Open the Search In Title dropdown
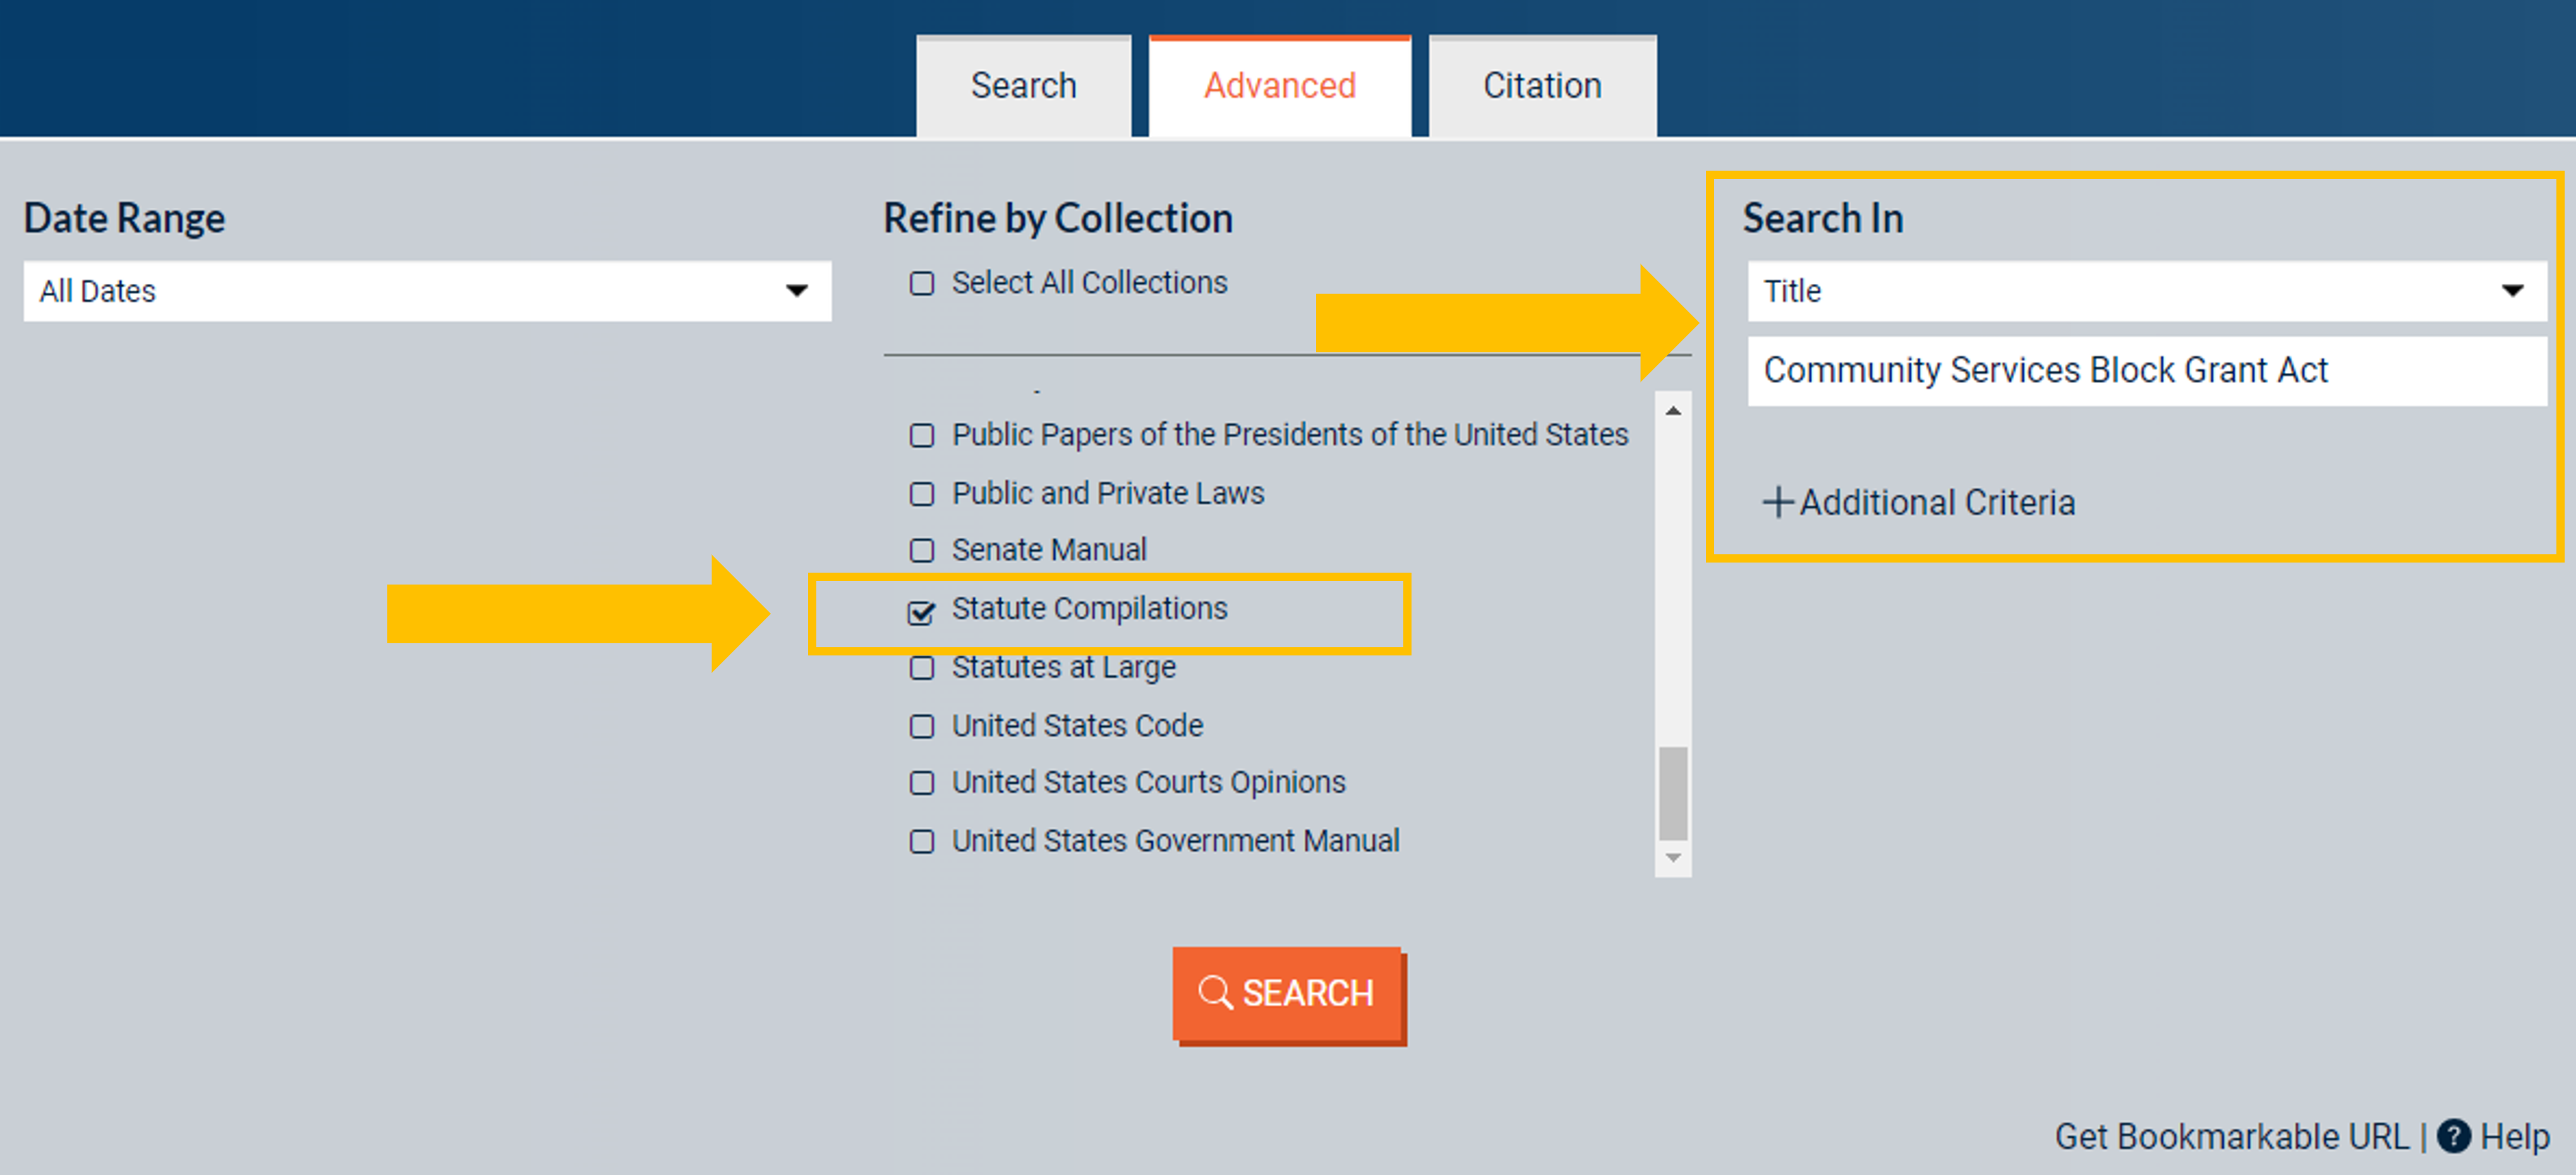2576x1175 pixels. point(2146,291)
